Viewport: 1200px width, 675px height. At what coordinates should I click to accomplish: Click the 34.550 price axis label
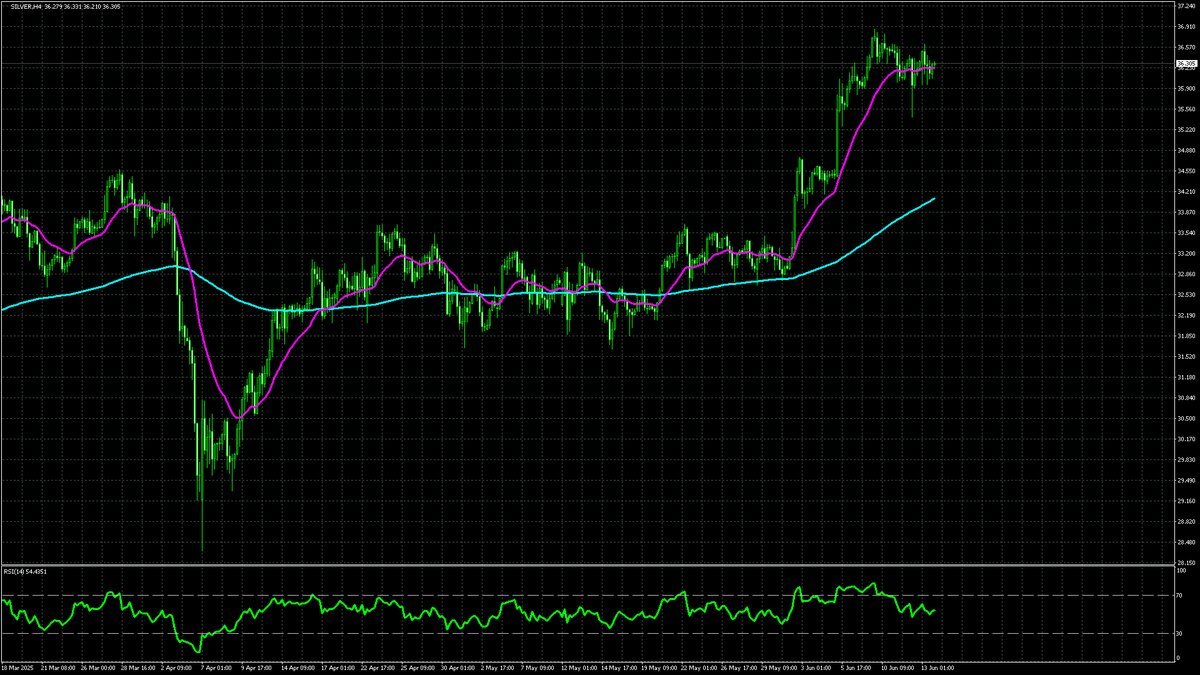(x=1186, y=171)
